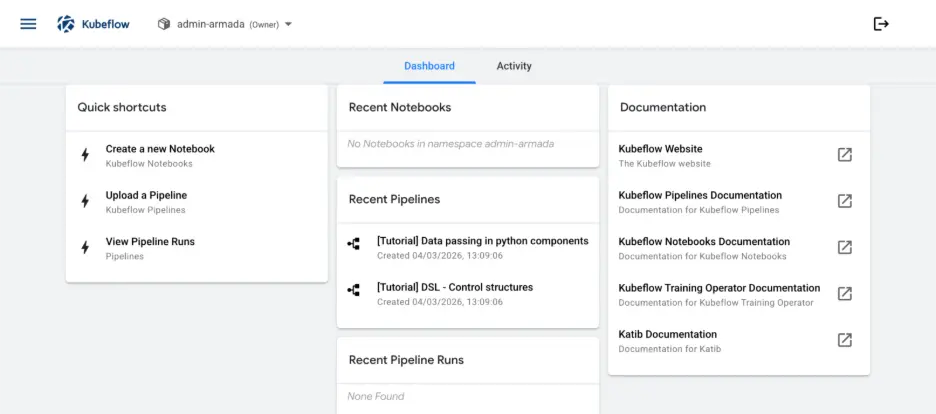
Task: Open Kubeflow Pipelines Documentation link text
Action: pyautogui.click(x=700, y=195)
